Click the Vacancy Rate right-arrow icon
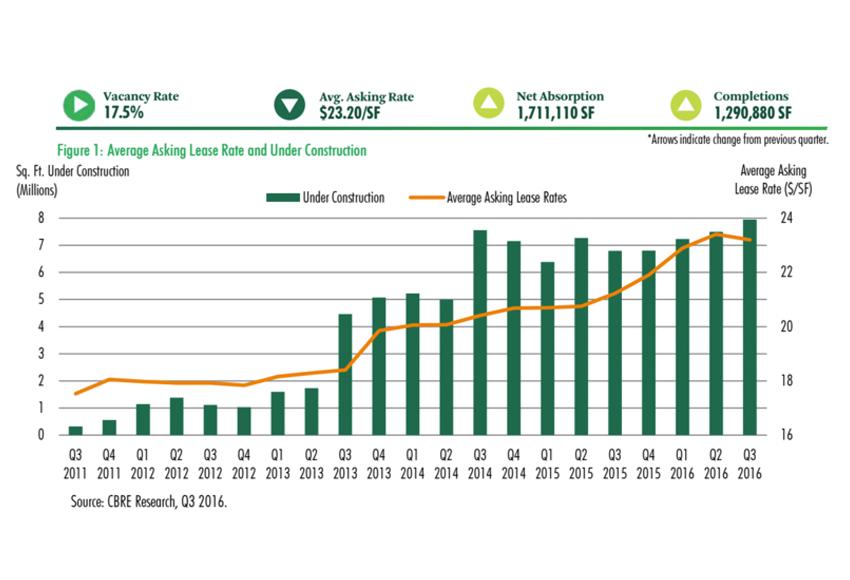The image size is (850, 580). (x=79, y=105)
